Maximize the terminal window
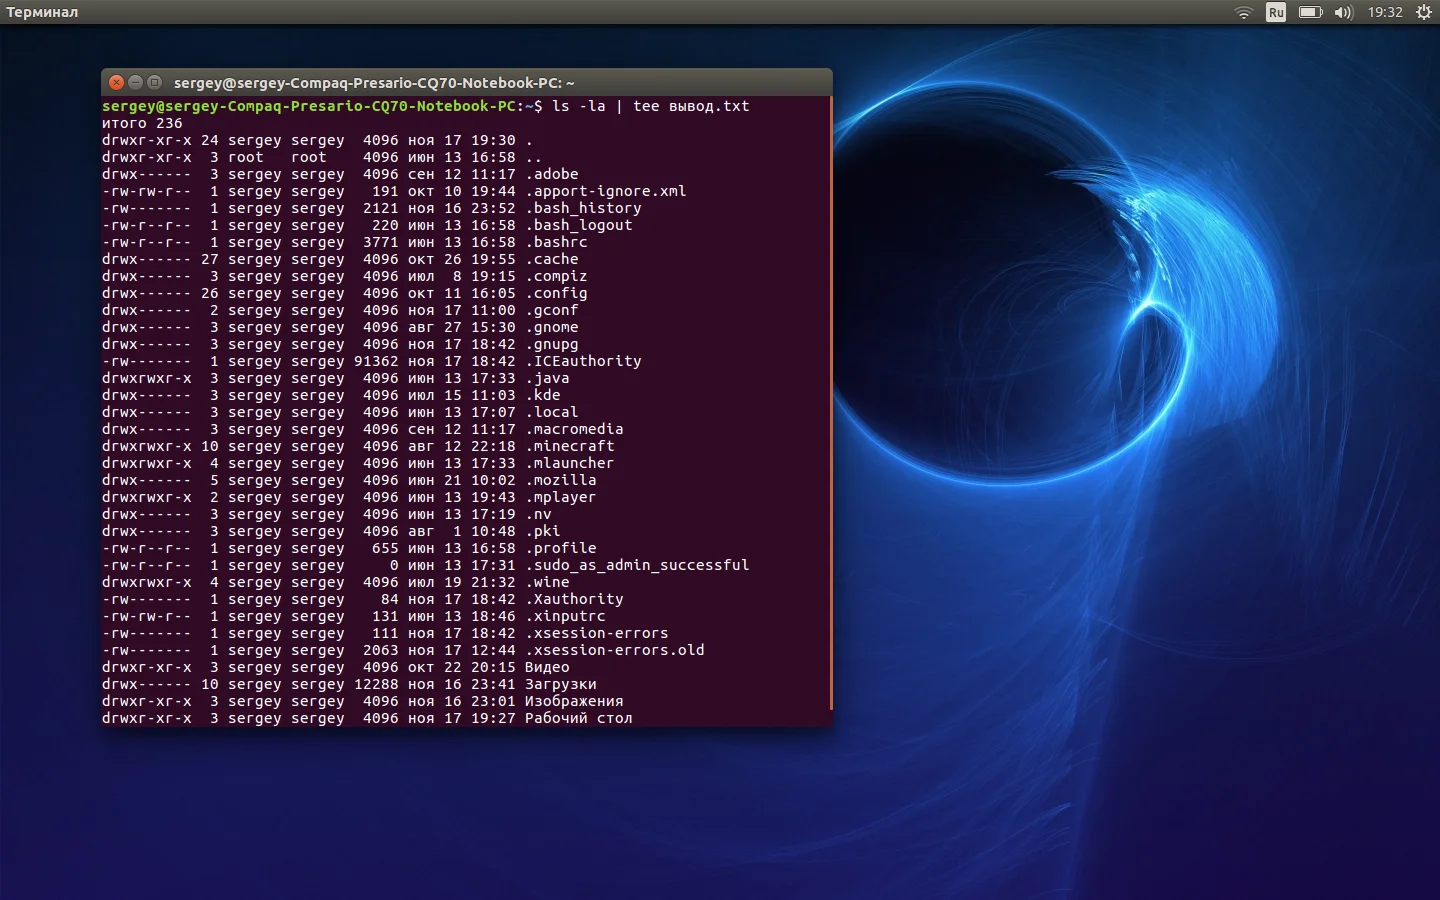 pos(154,82)
